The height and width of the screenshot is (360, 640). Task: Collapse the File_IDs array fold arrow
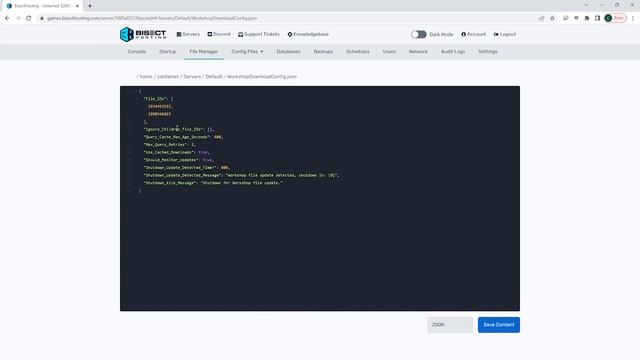click(x=136, y=99)
